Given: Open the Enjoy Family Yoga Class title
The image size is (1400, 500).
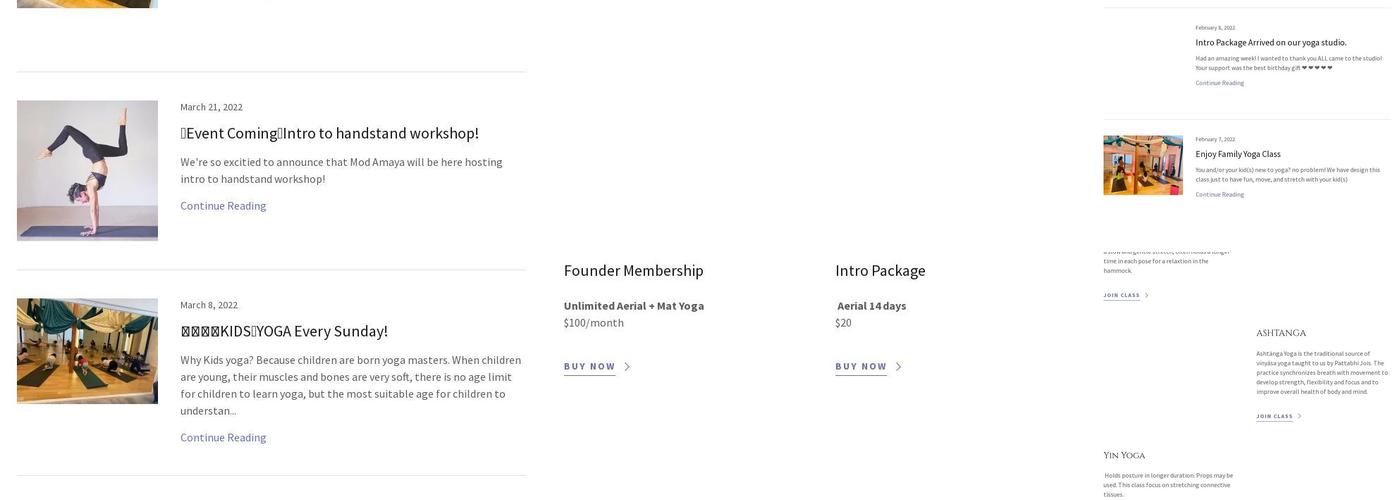Looking at the screenshot, I should tap(1238, 154).
